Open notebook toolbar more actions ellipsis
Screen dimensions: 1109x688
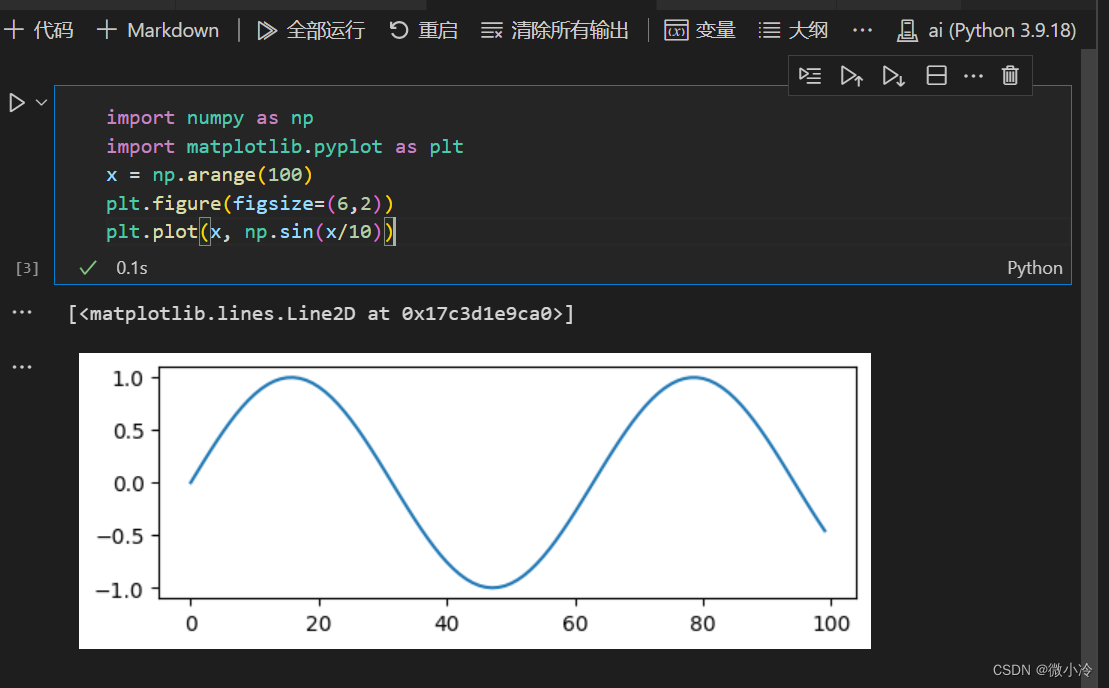tap(862, 30)
